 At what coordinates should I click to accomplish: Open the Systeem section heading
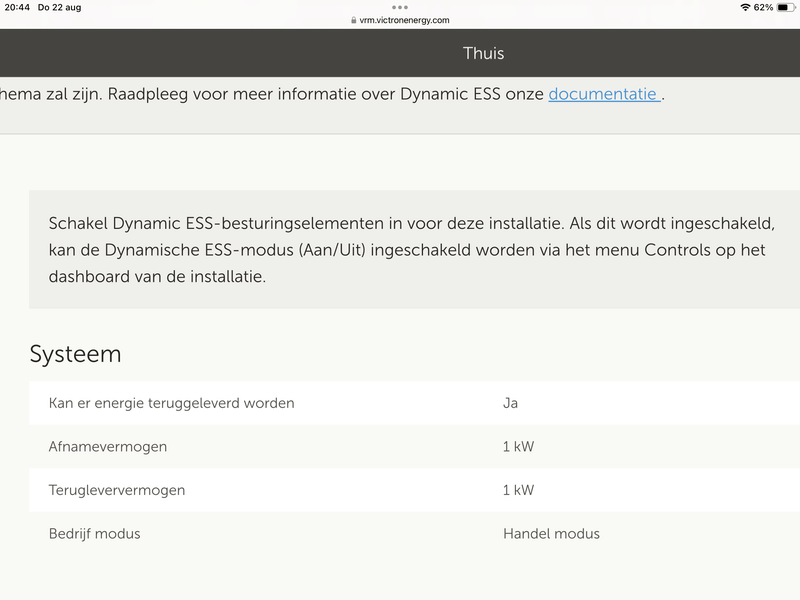pyautogui.click(x=76, y=354)
